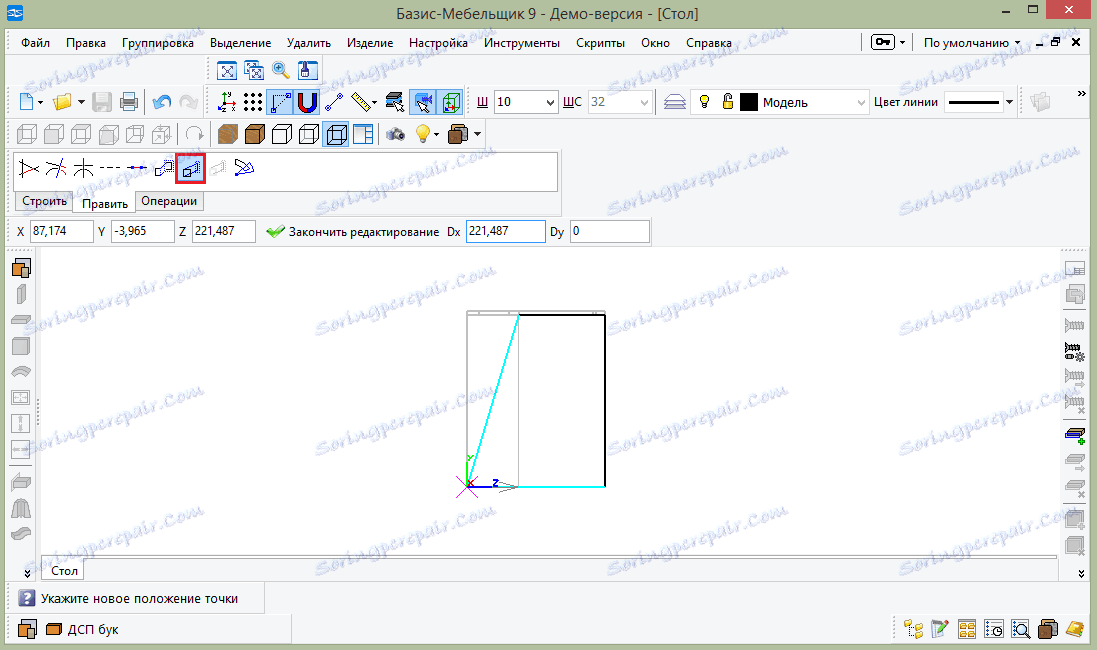Open the line color style dropdown
Image resolution: width=1097 pixels, height=650 pixels.
point(1009,102)
